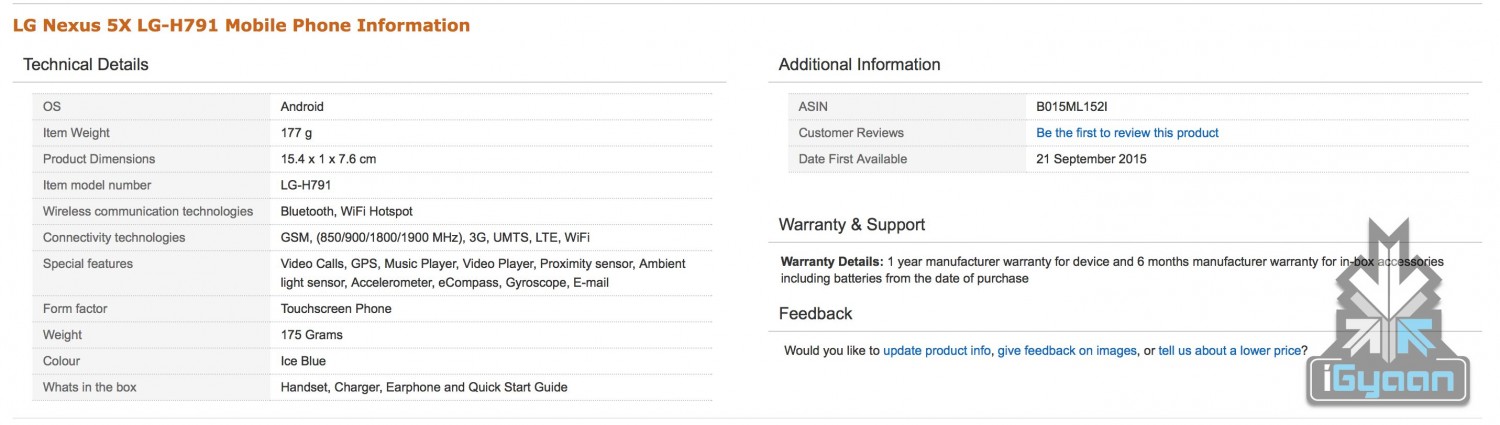The width and height of the screenshot is (1500, 425).
Task: Click the Feedback section heading
Action: click(815, 314)
